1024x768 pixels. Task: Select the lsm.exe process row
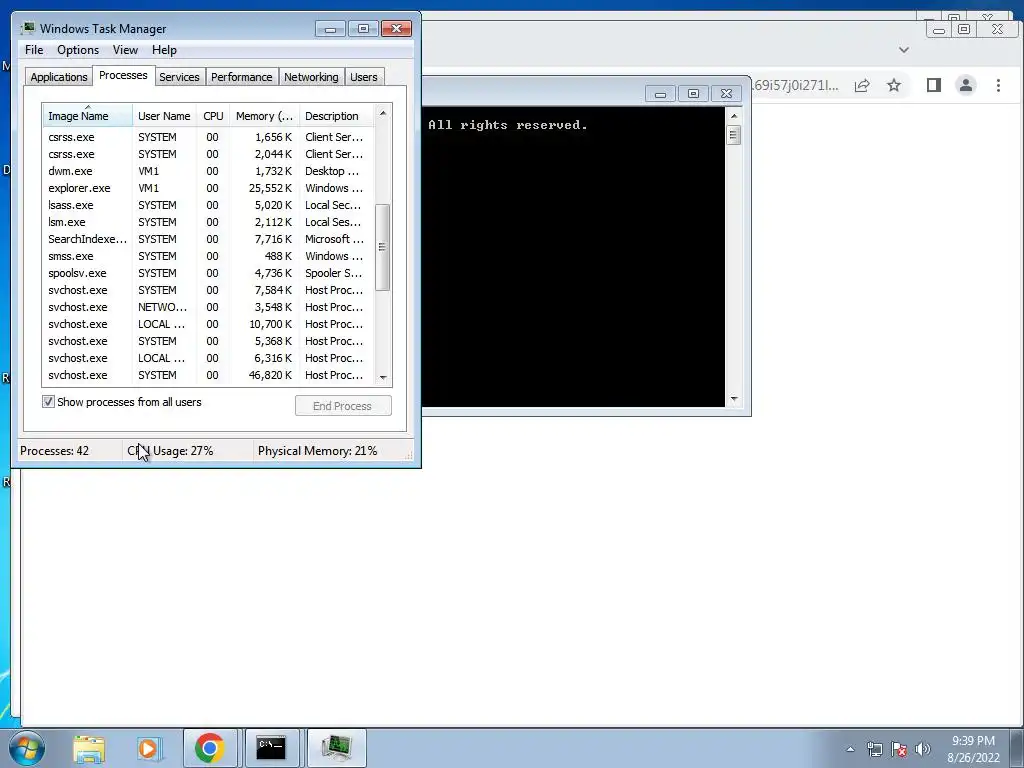pyautogui.click(x=208, y=222)
